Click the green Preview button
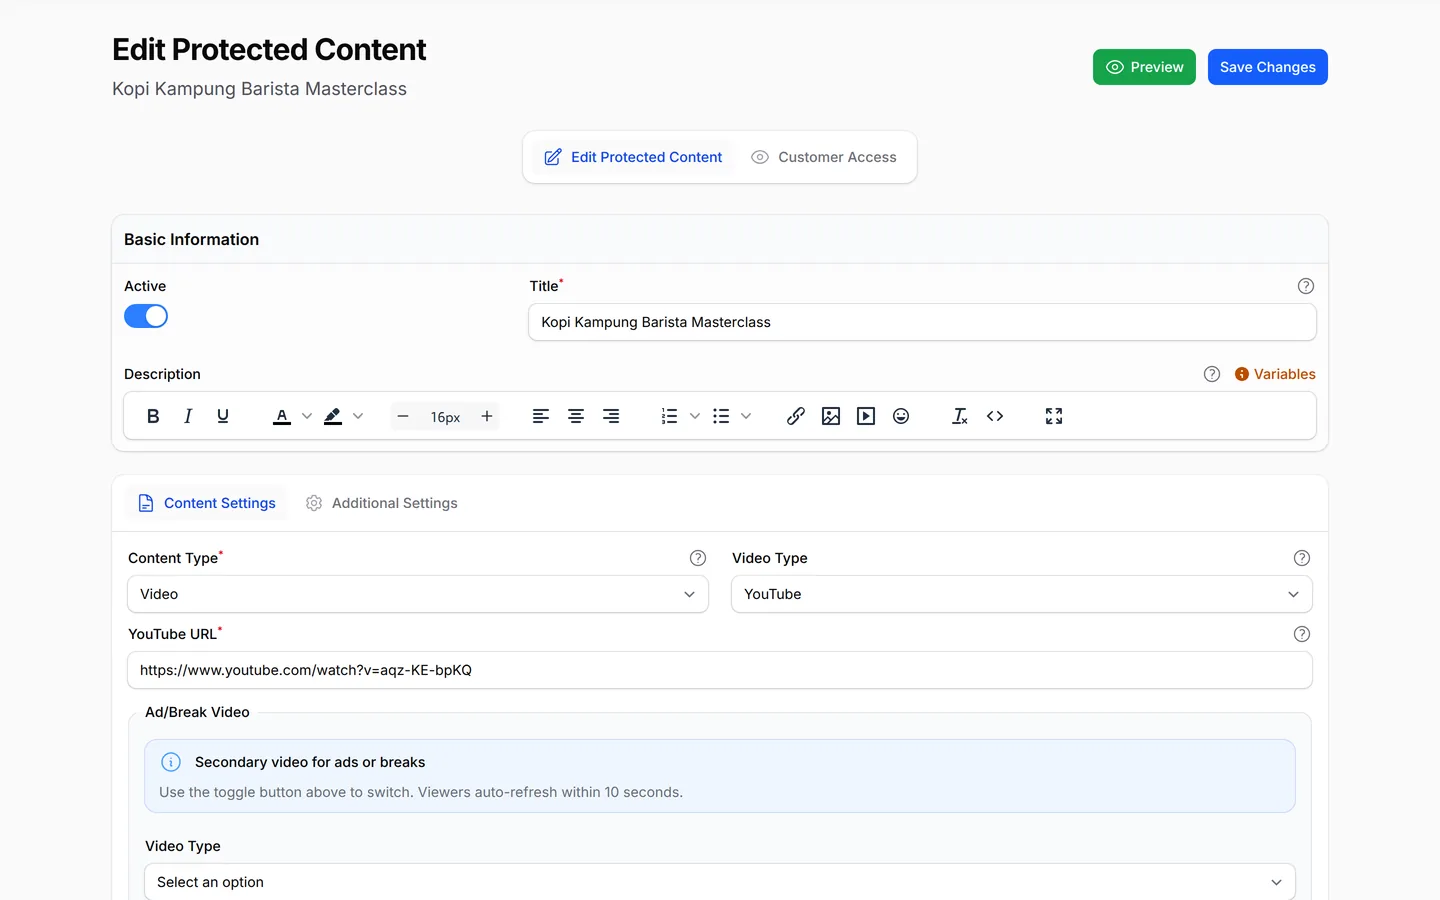The height and width of the screenshot is (900, 1440). [x=1144, y=67]
